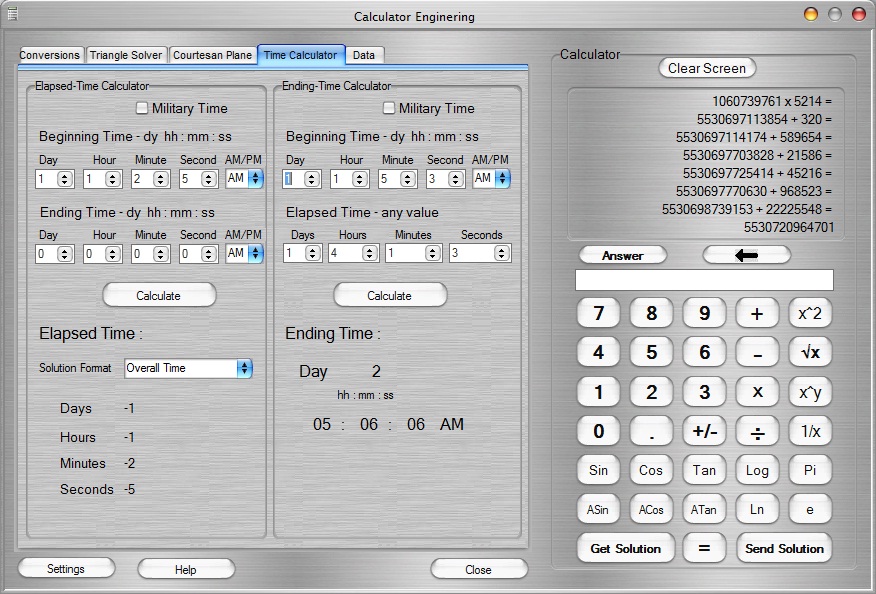Enable Military Time in Elapsed-Time Calculator

pos(142,108)
